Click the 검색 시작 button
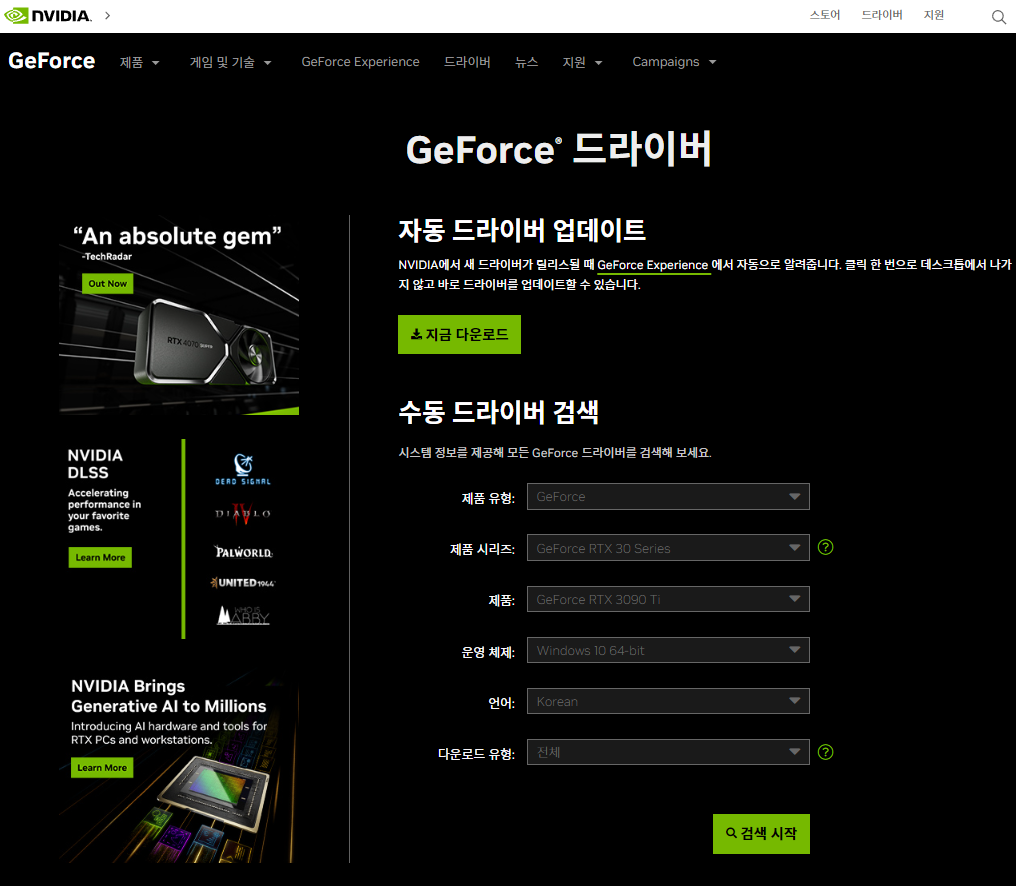The height and width of the screenshot is (886, 1016). click(761, 834)
